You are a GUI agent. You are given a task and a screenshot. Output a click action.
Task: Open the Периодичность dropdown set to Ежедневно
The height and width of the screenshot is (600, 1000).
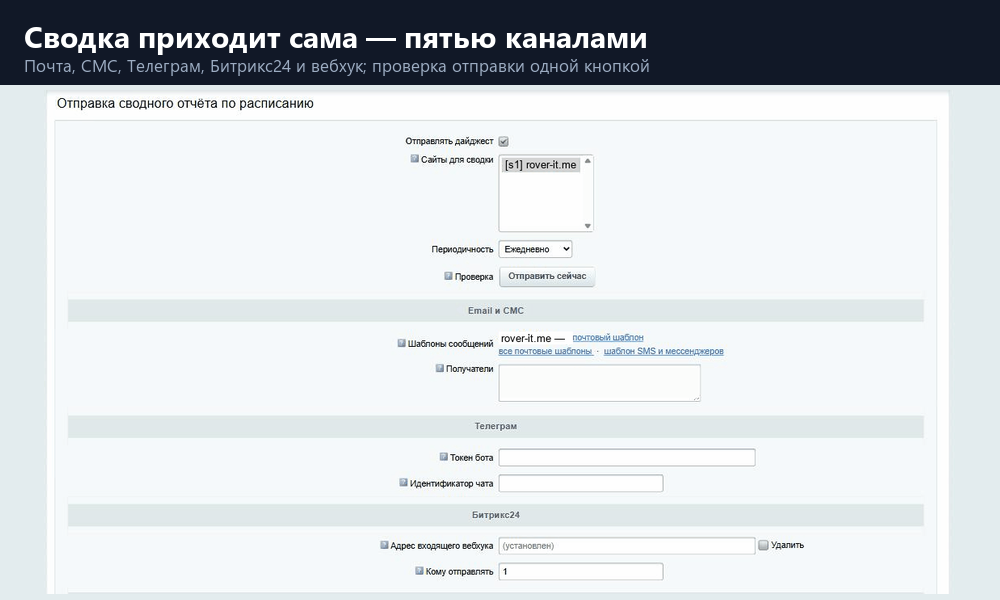(x=535, y=249)
